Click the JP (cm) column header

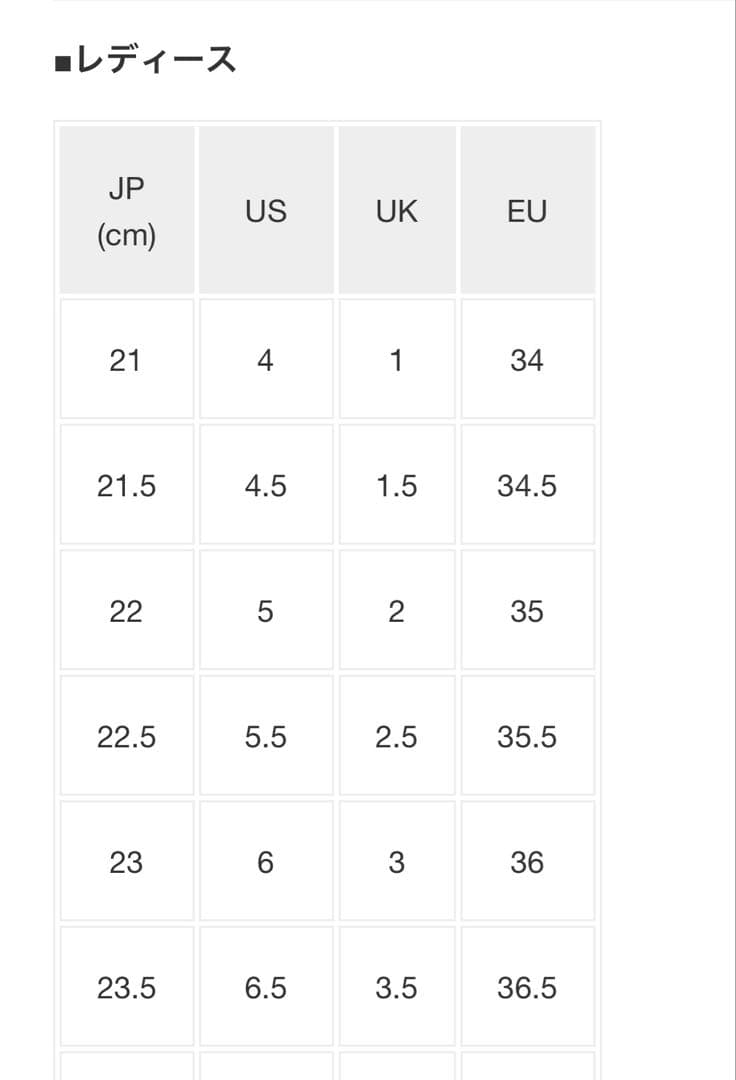click(x=127, y=211)
